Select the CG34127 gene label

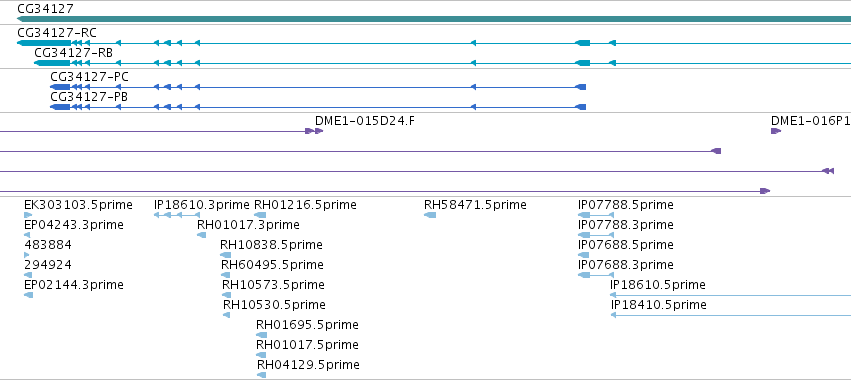[x=46, y=9]
